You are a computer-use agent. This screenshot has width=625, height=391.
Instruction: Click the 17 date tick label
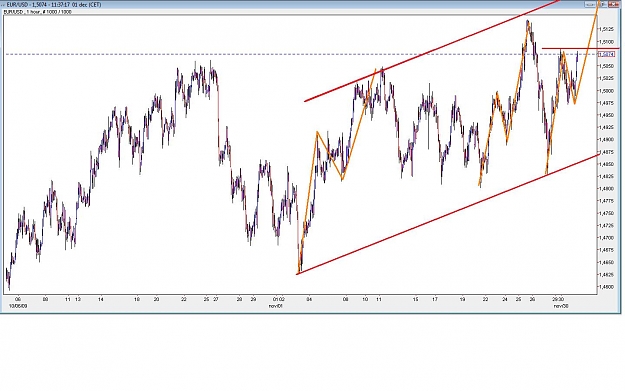435,299
